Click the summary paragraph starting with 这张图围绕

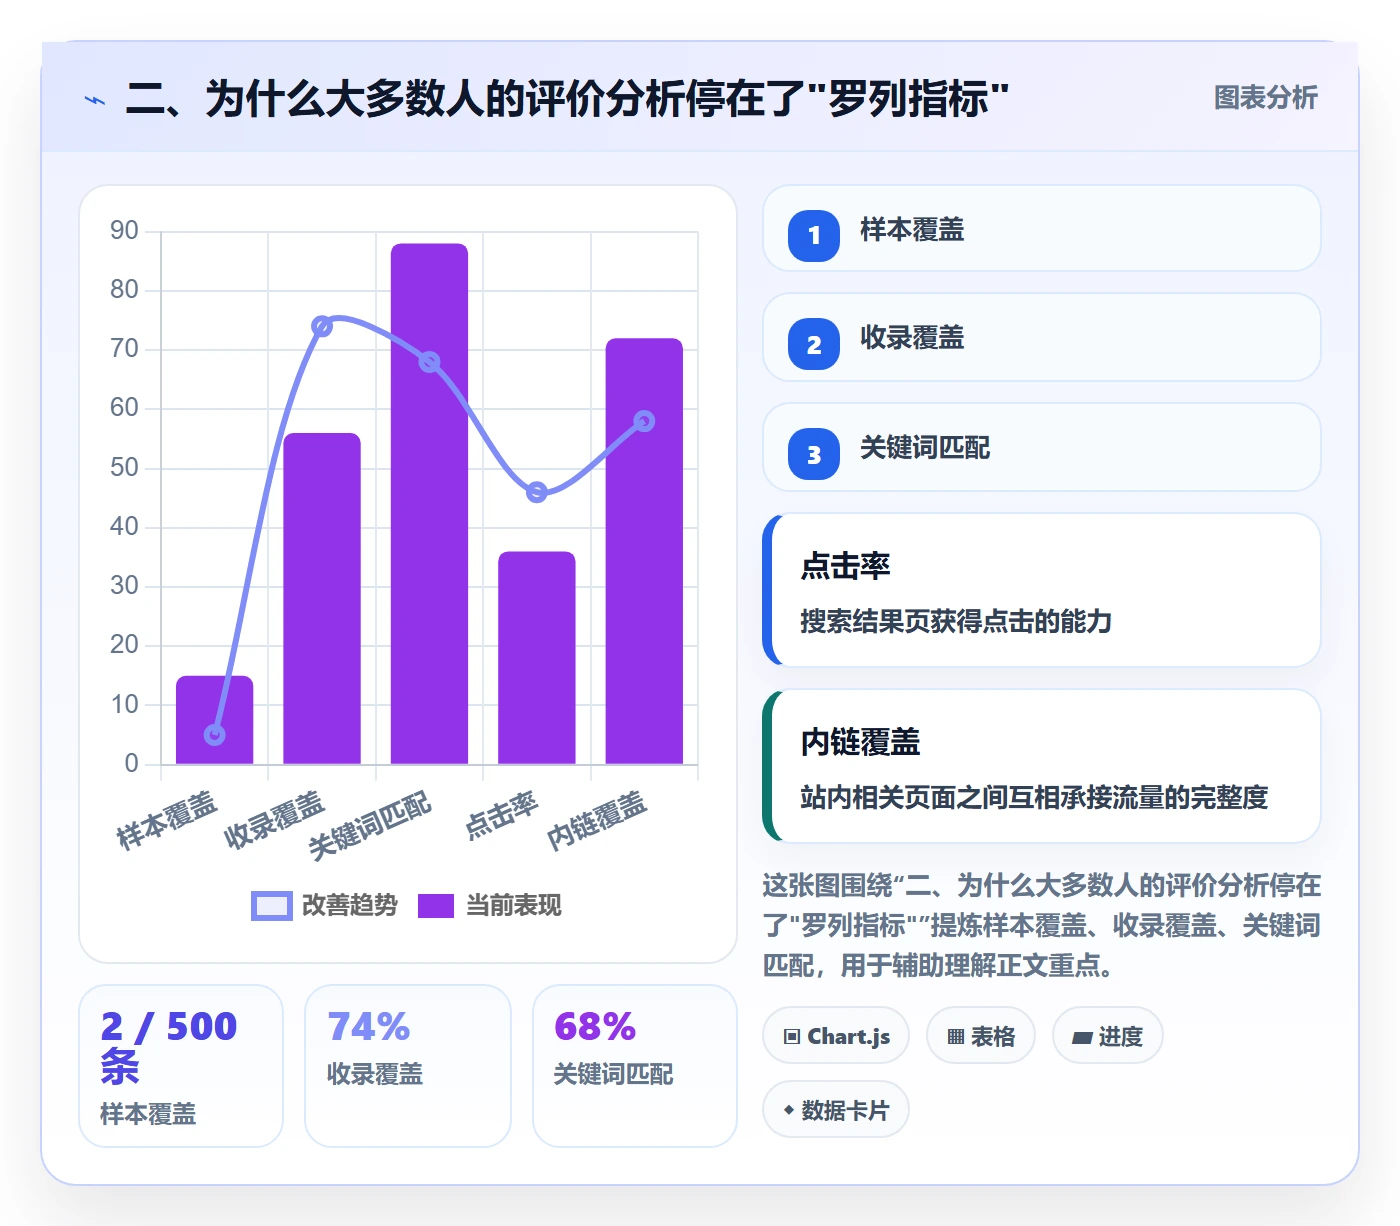(x=1041, y=925)
